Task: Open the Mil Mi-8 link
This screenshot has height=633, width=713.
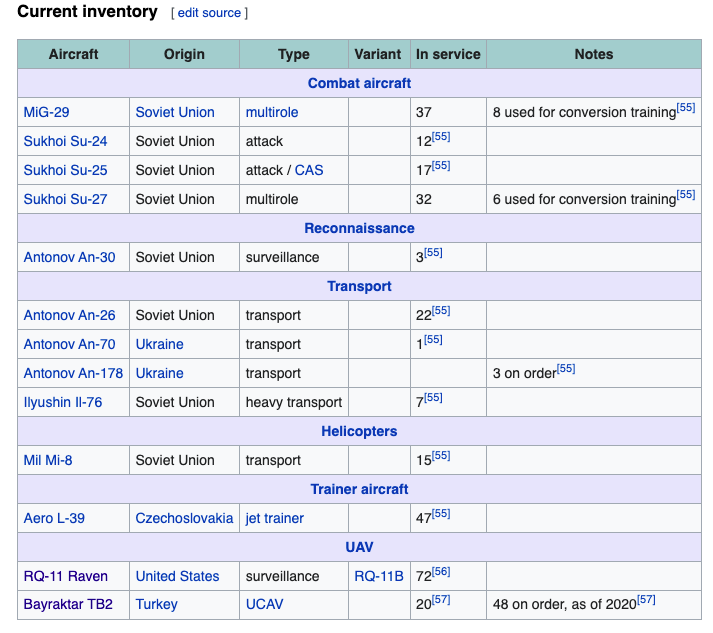Action: (x=48, y=461)
